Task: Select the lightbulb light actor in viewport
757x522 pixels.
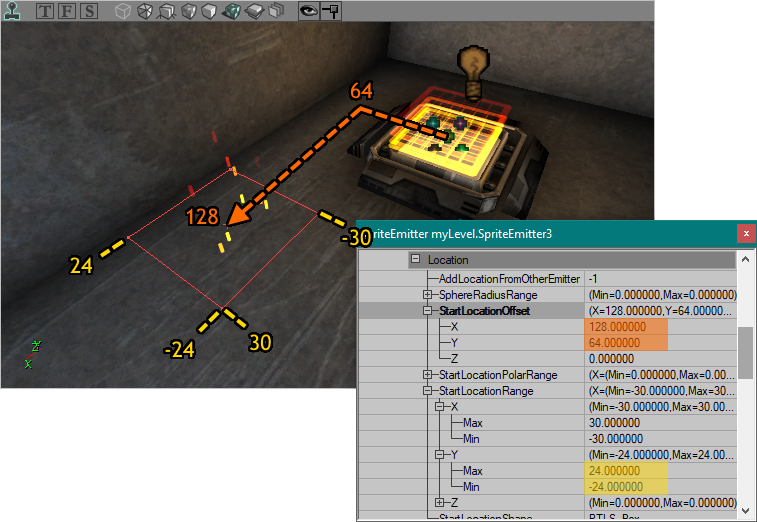Action: (474, 72)
